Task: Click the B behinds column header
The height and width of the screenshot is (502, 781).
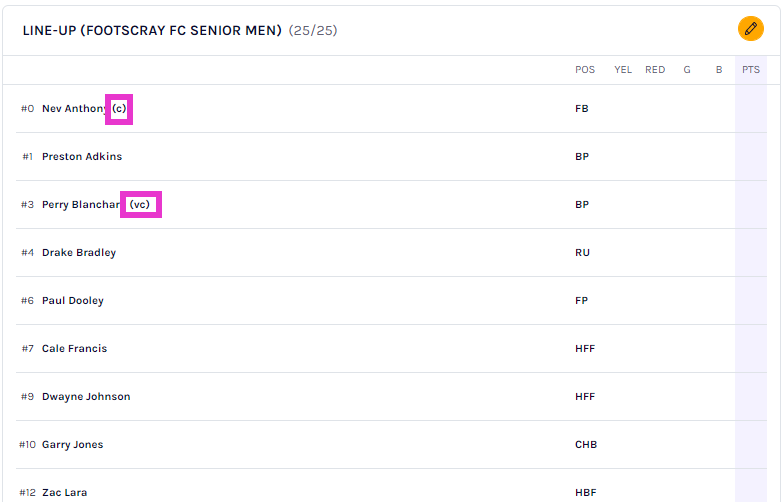Action: [x=718, y=70]
